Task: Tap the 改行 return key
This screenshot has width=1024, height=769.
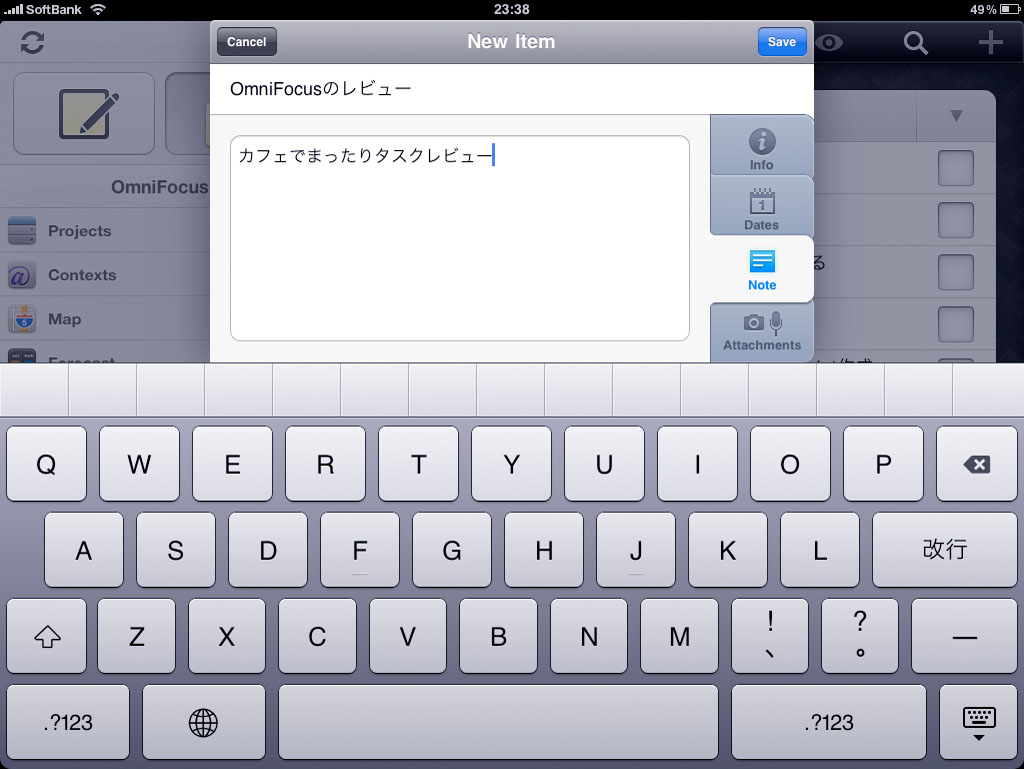Action: coord(944,550)
